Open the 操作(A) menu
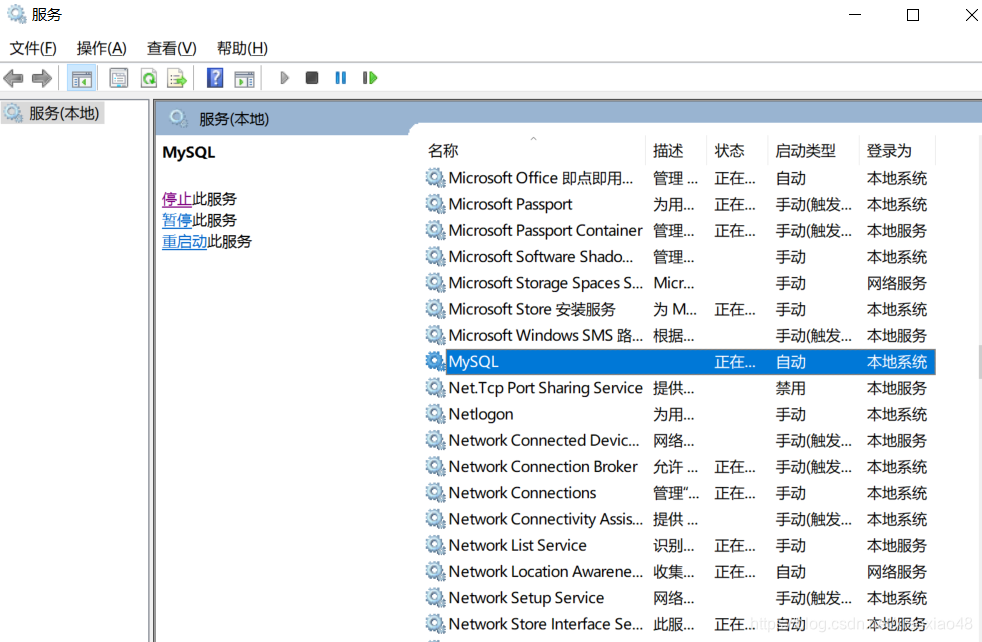The height and width of the screenshot is (642, 982). click(101, 48)
